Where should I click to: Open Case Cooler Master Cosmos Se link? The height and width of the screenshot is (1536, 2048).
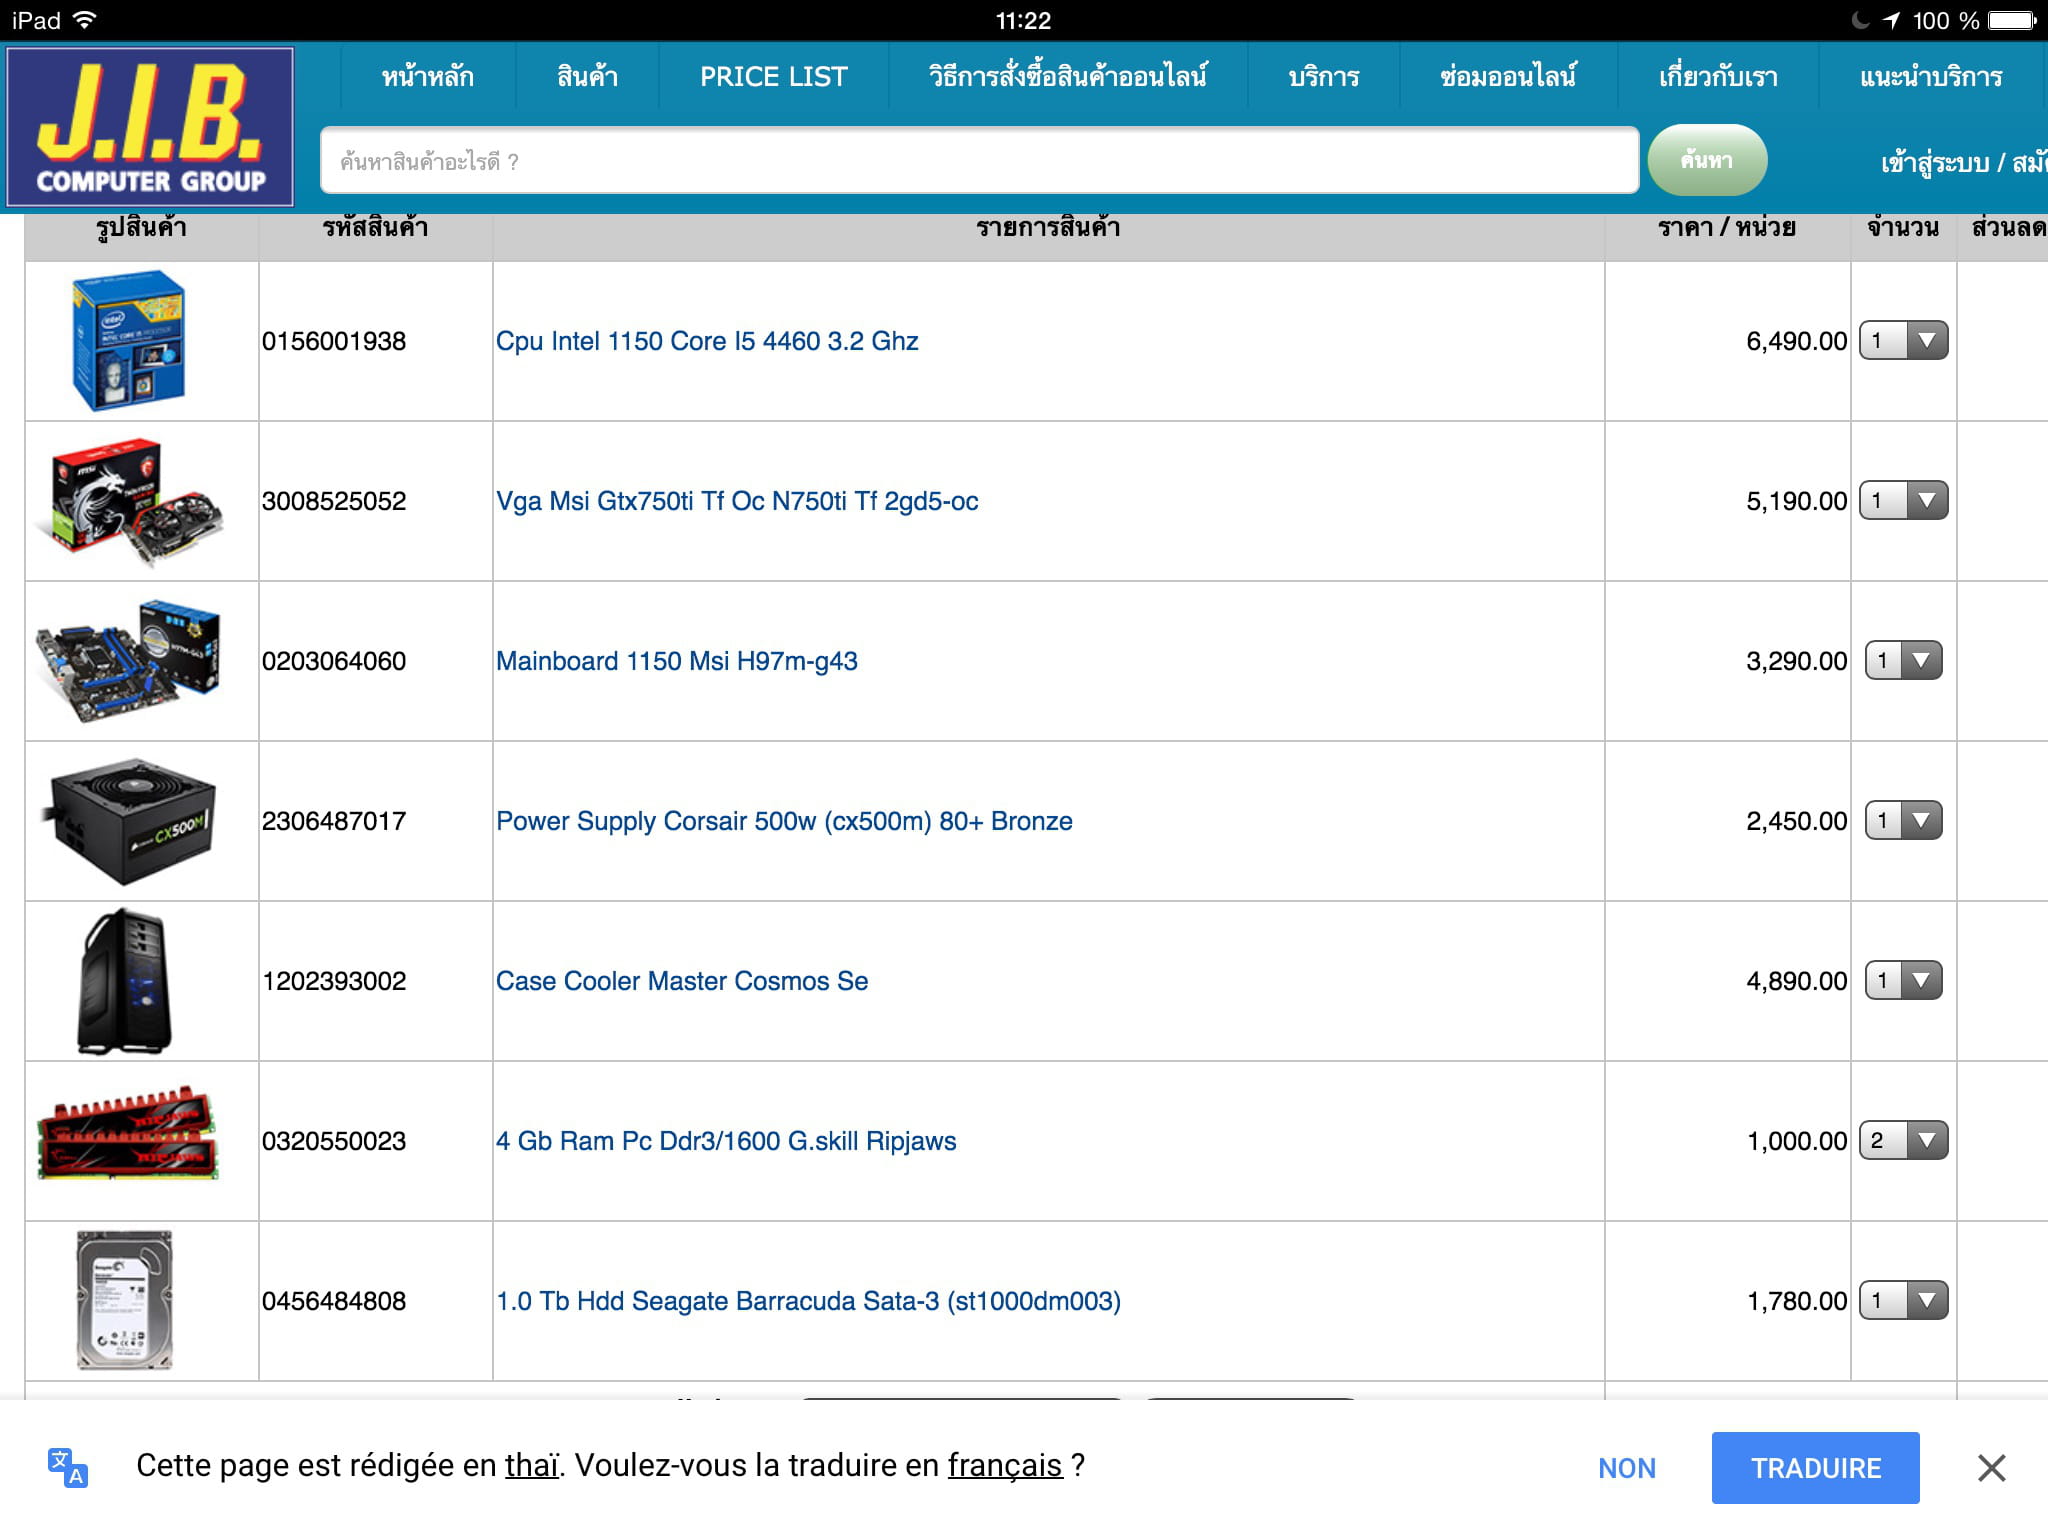(682, 981)
